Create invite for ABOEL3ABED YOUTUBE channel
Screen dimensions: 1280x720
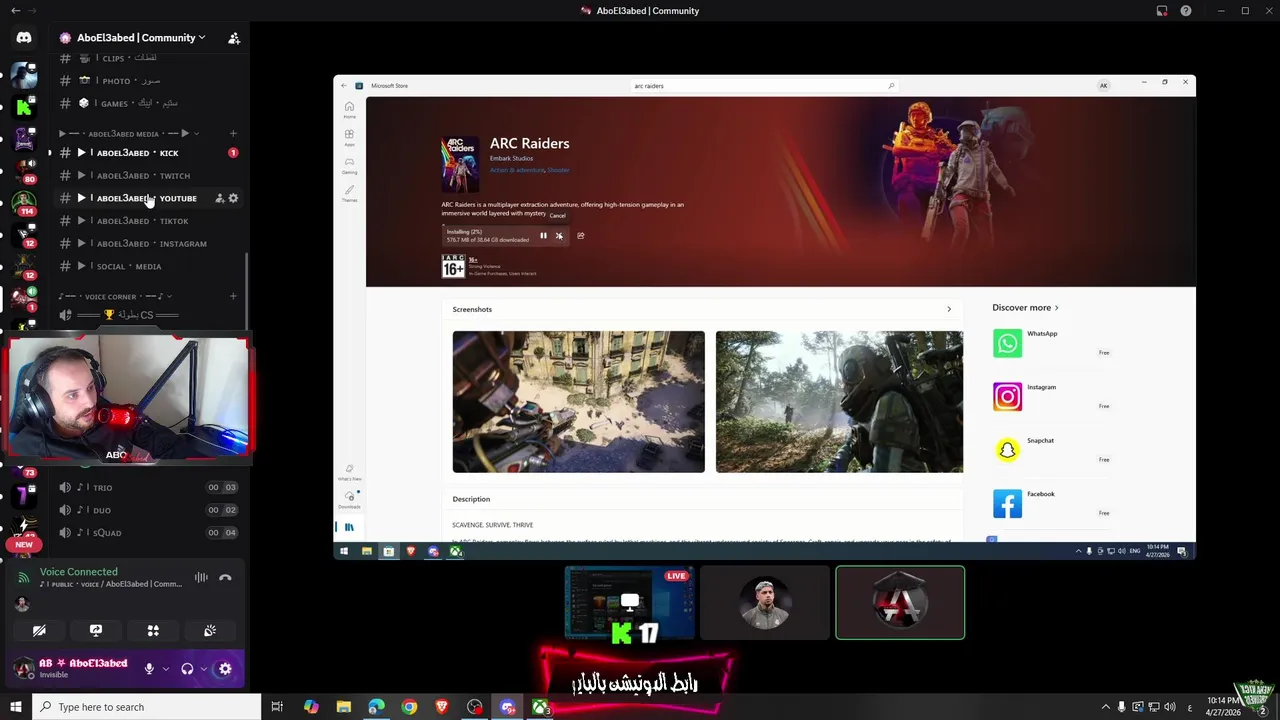tap(220, 198)
